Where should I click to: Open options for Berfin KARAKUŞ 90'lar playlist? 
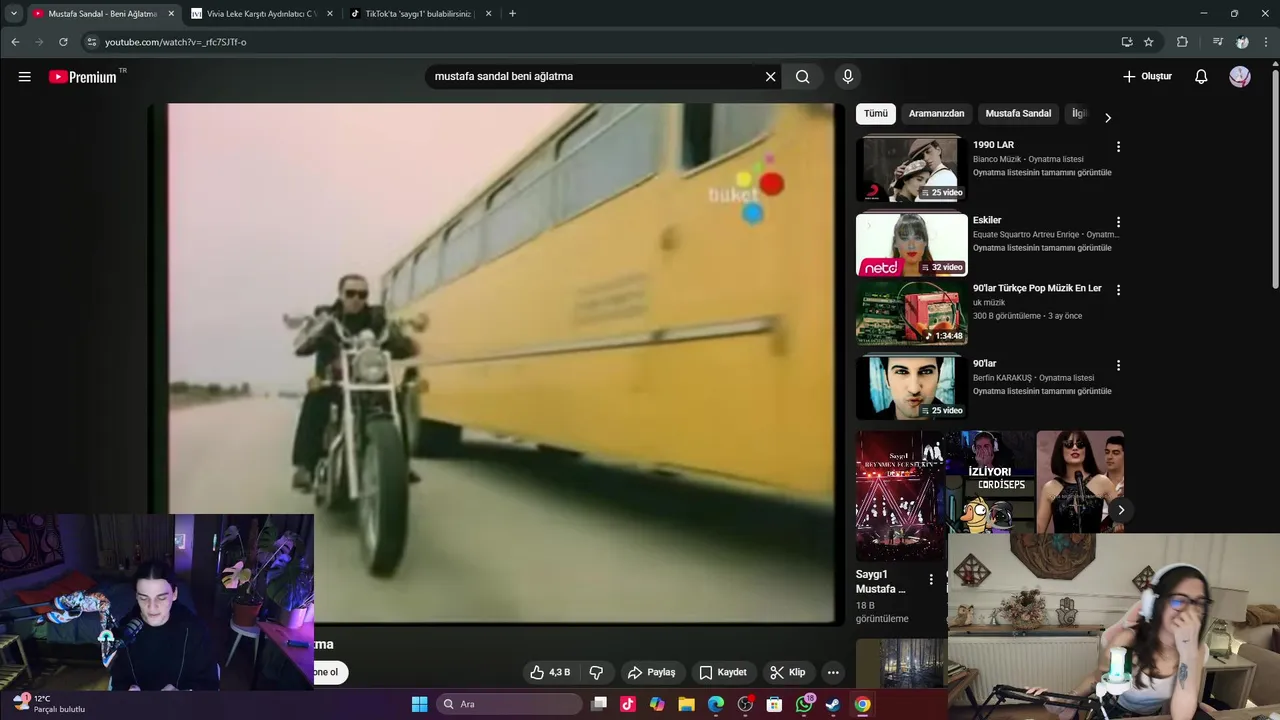(1118, 365)
